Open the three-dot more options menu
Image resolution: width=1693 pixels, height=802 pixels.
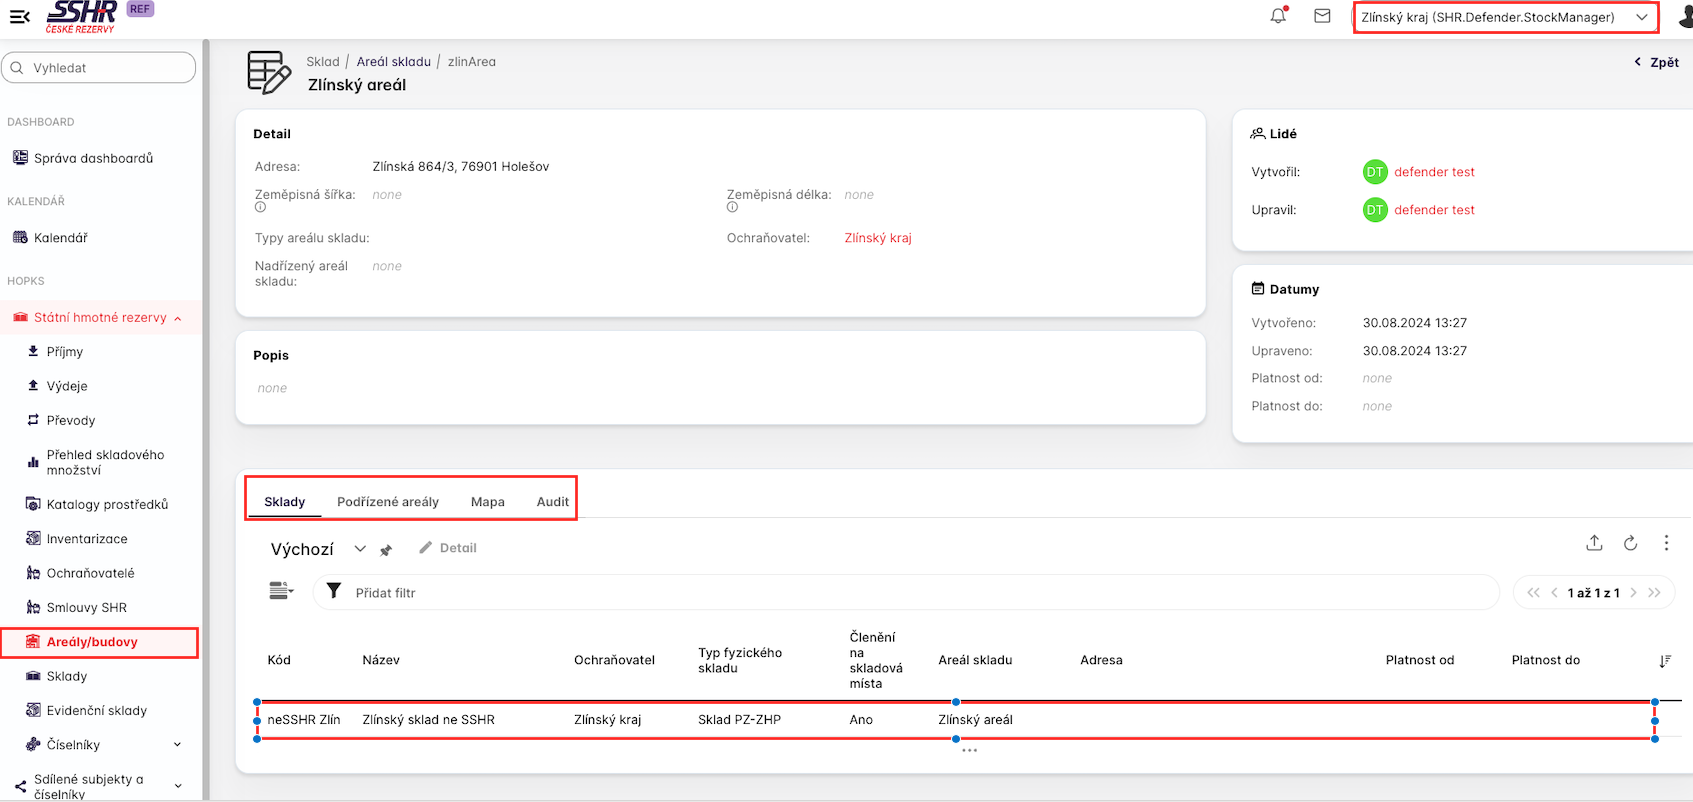(1666, 543)
